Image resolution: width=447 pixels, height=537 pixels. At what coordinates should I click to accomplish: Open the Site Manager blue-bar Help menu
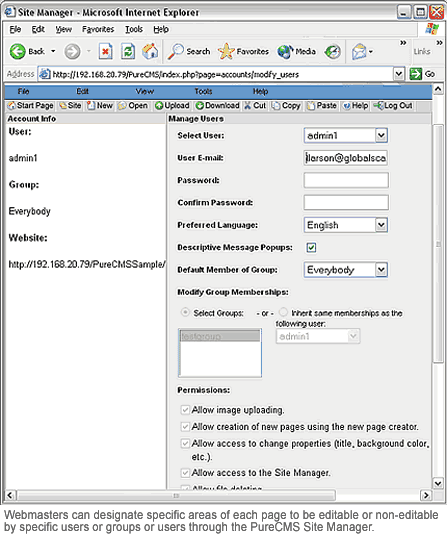coord(260,91)
